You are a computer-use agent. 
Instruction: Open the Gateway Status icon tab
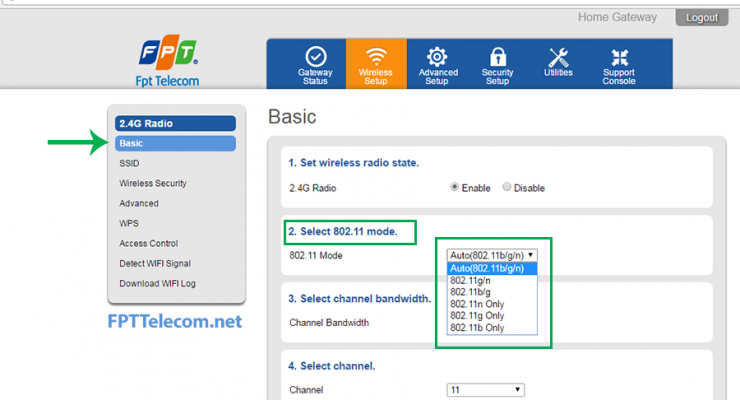coord(315,65)
